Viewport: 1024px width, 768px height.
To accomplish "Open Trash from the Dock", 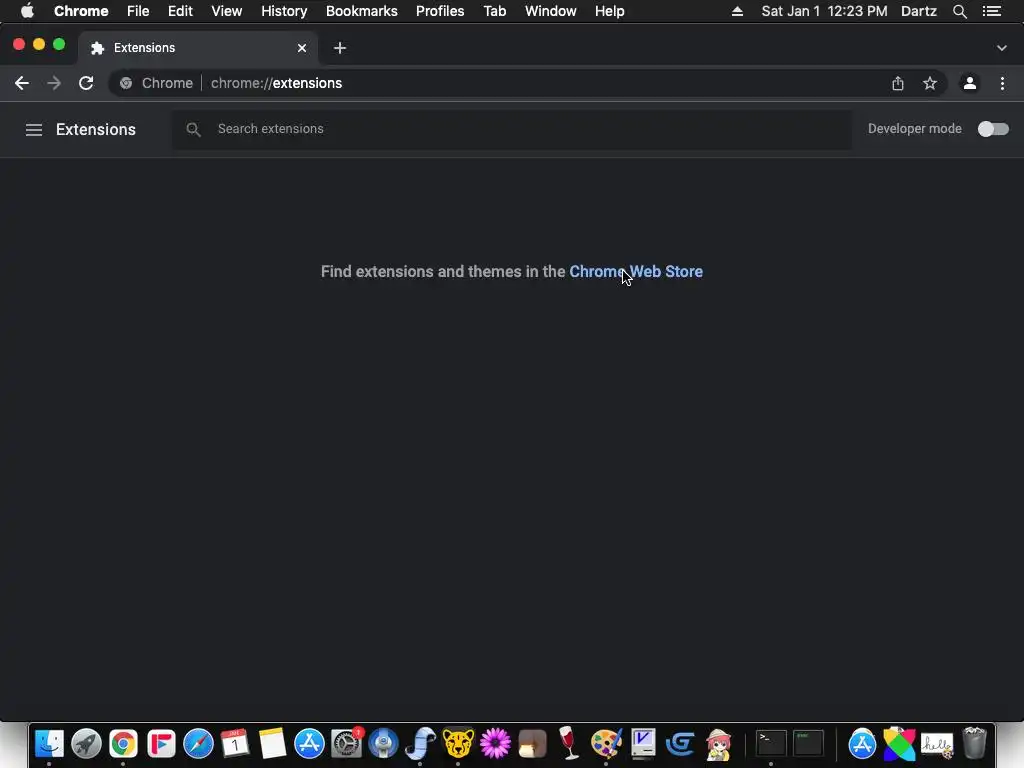I will tap(974, 744).
